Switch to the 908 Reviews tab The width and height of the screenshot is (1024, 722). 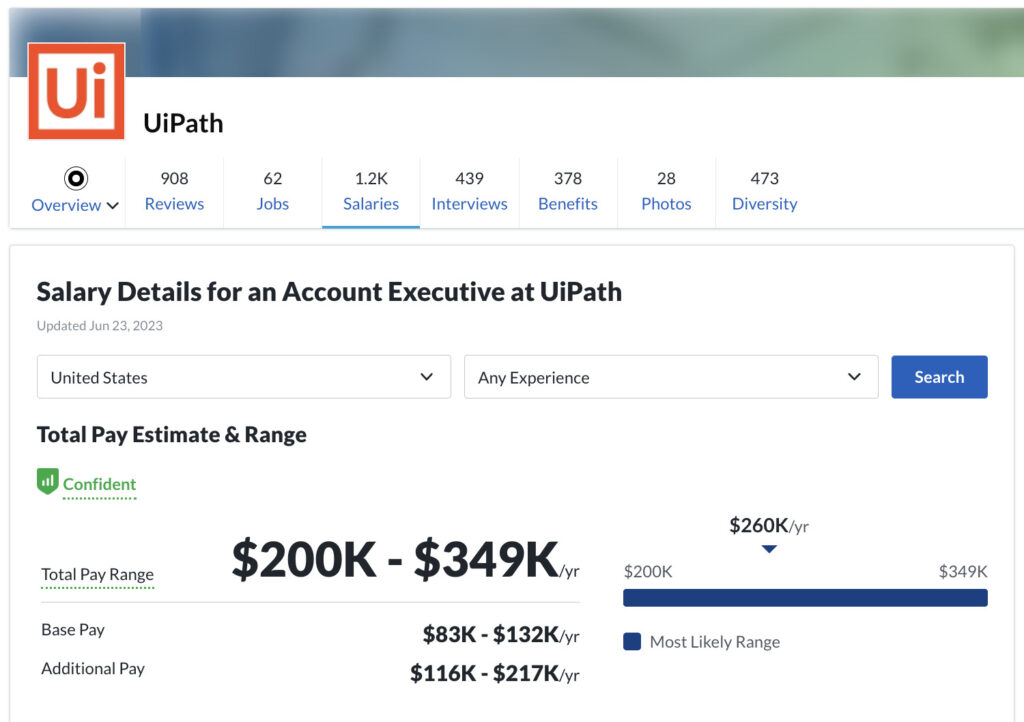174,191
